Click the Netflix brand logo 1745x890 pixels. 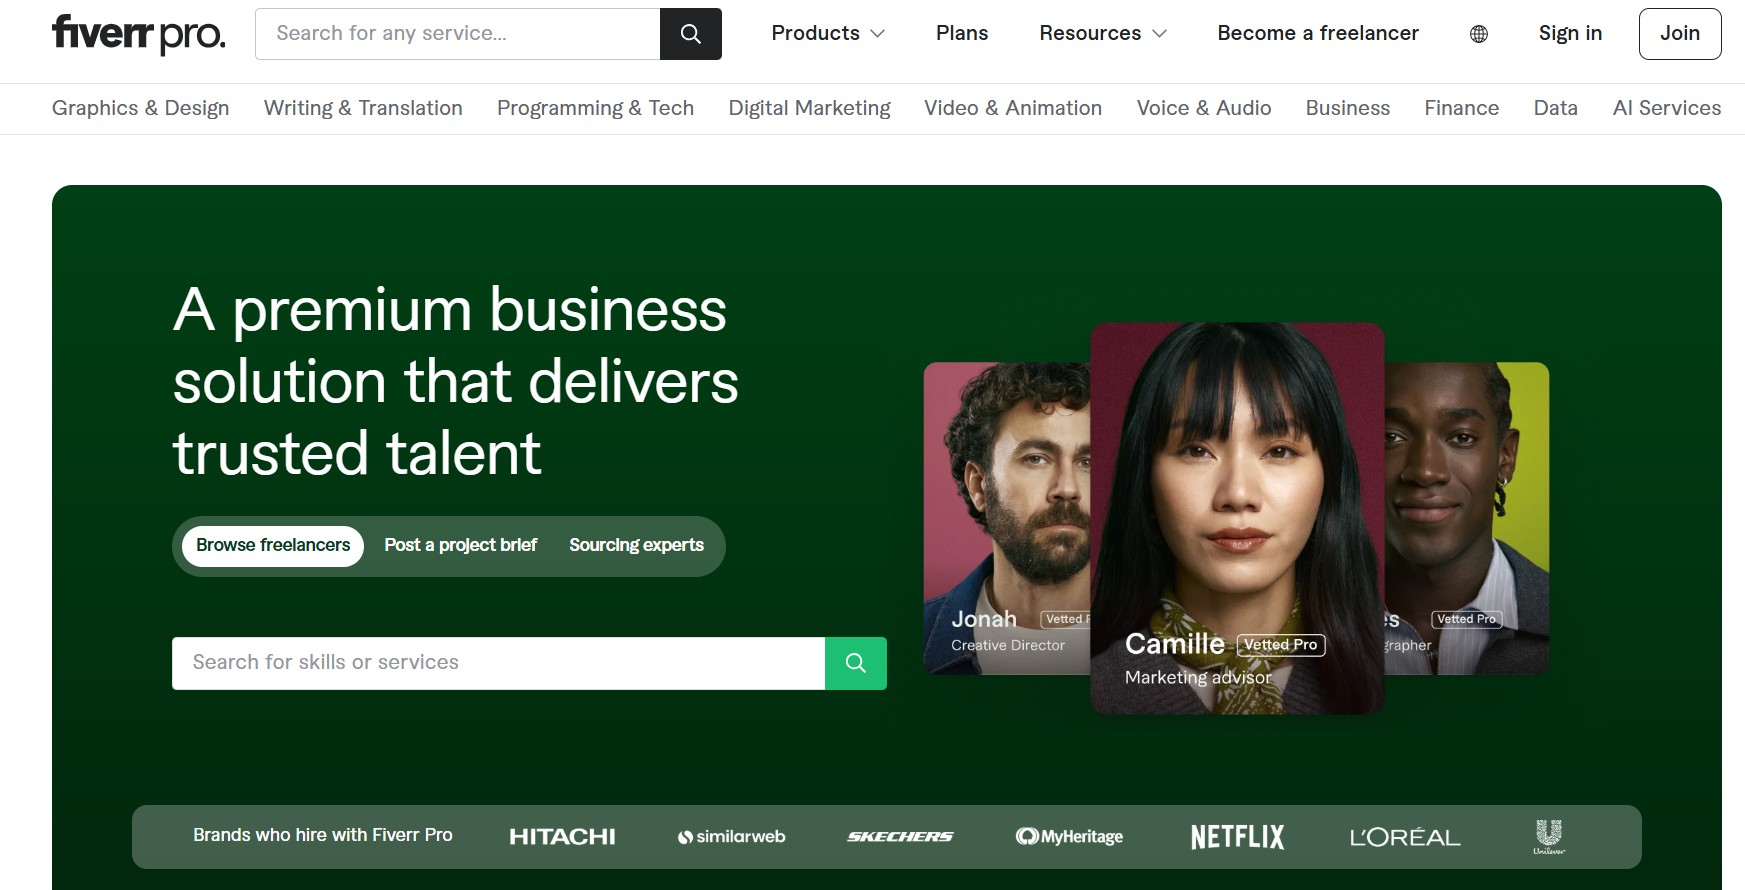click(1237, 837)
